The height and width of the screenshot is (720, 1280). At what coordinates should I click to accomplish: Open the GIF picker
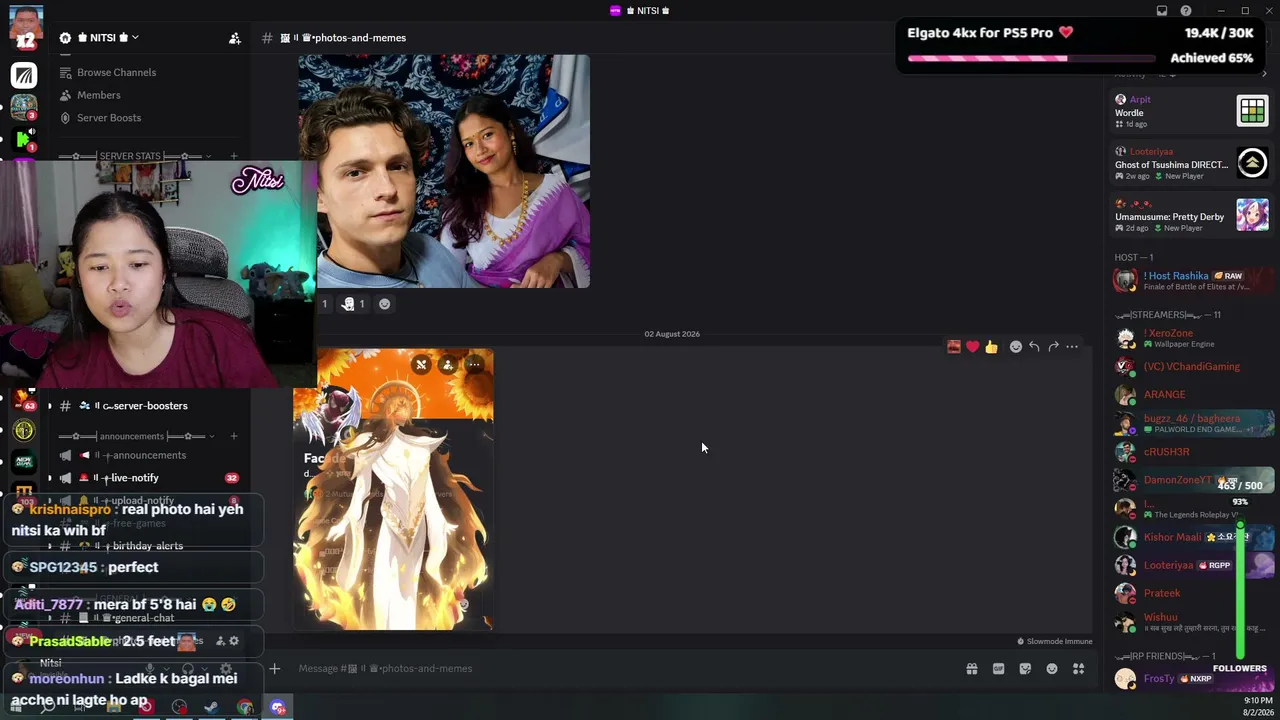pyautogui.click(x=998, y=669)
